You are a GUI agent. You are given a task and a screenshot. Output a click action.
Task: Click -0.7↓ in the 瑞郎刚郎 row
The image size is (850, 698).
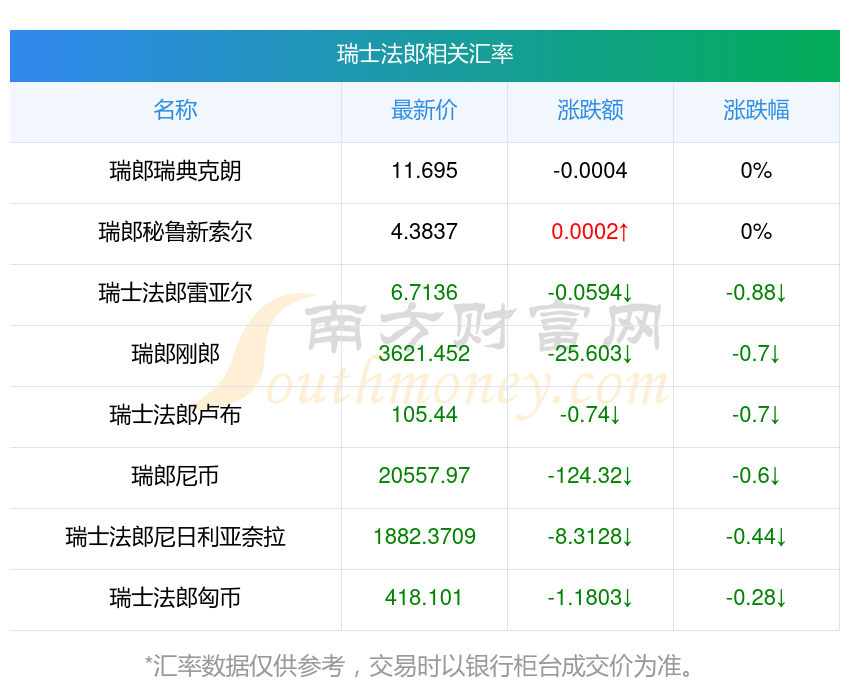point(756,354)
